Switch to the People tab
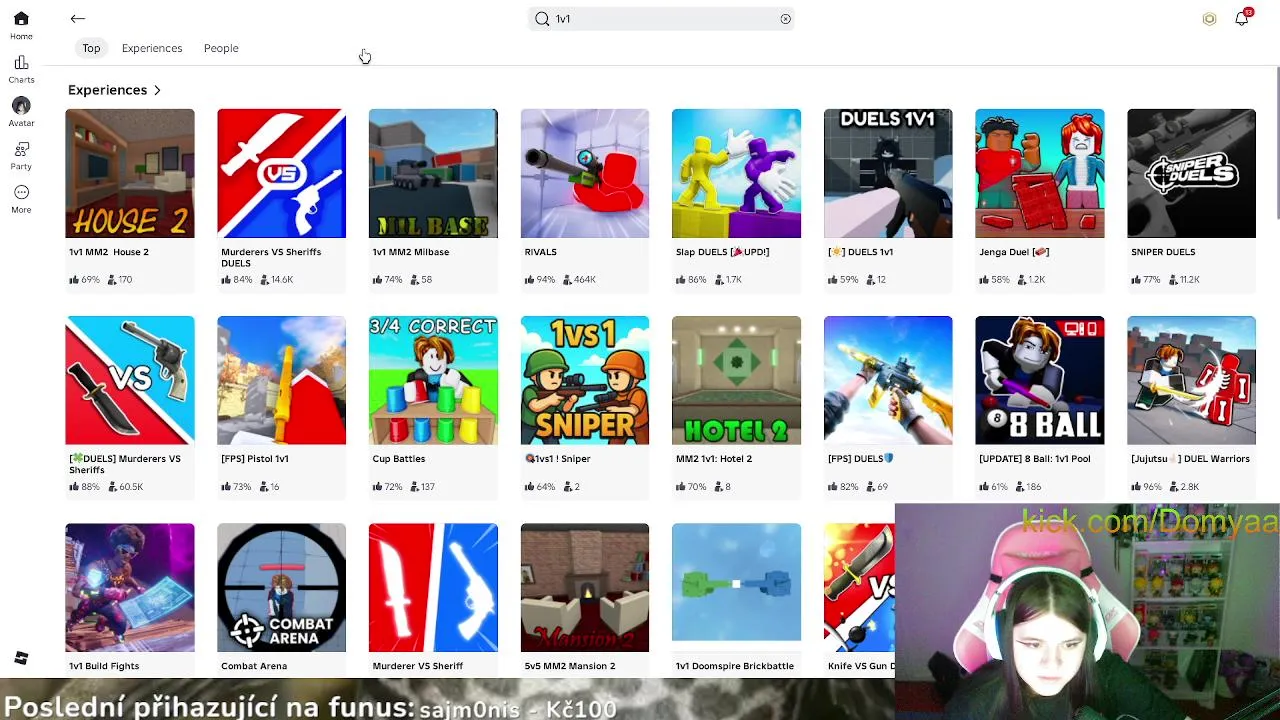 pyautogui.click(x=221, y=48)
